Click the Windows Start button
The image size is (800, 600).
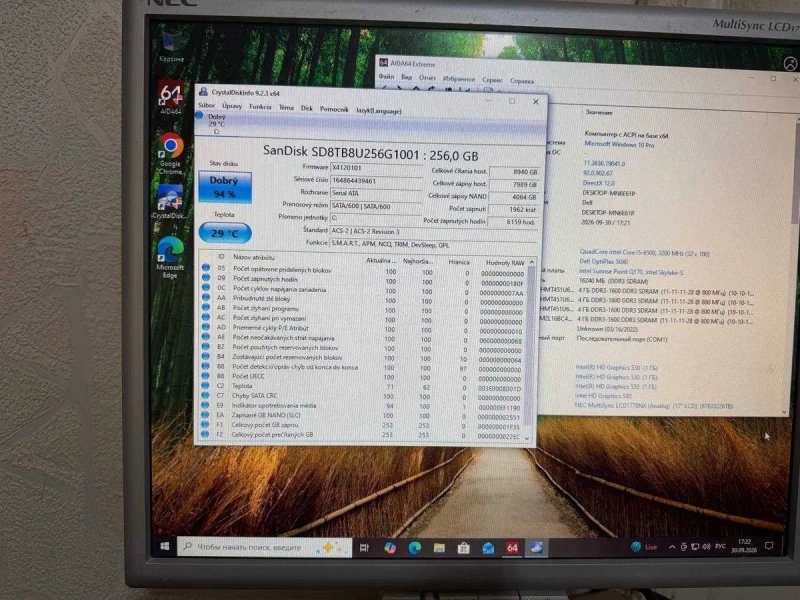164,546
